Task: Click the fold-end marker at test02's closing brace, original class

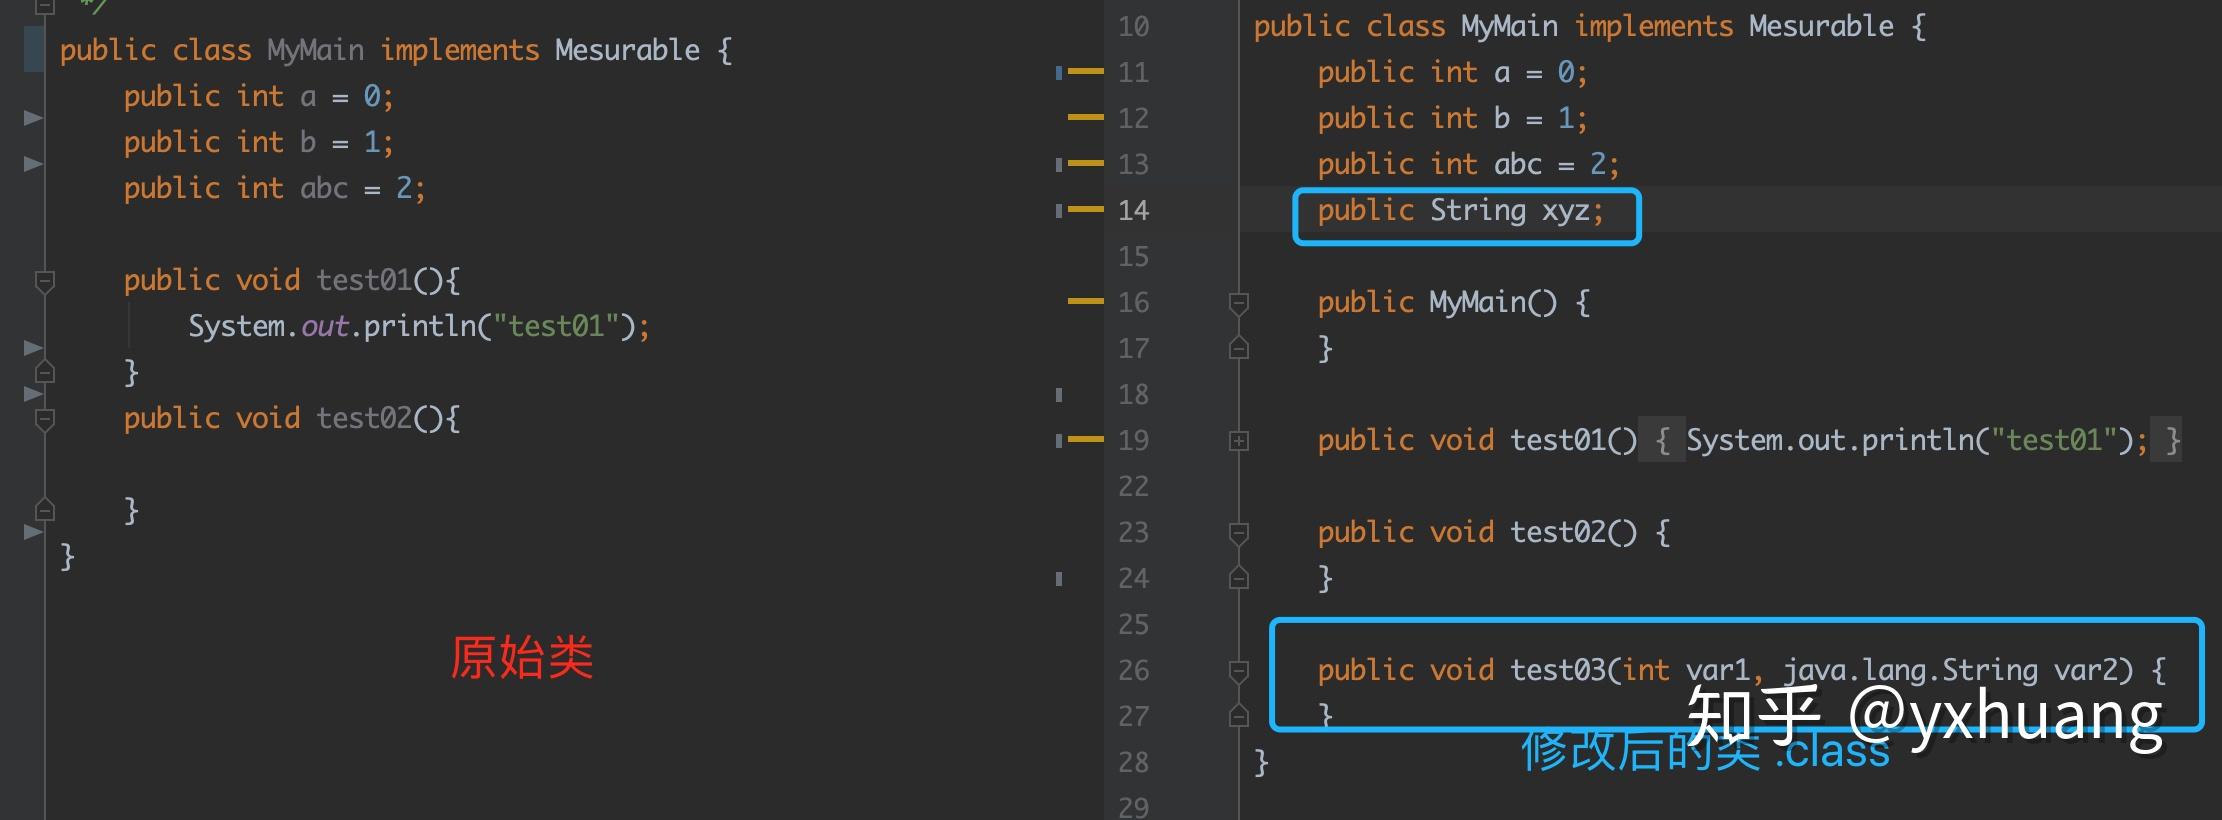Action: [44, 509]
